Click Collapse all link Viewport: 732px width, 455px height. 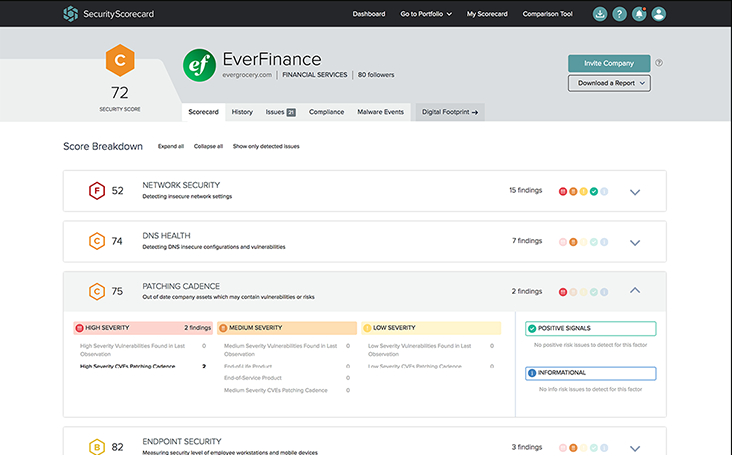(x=208, y=146)
